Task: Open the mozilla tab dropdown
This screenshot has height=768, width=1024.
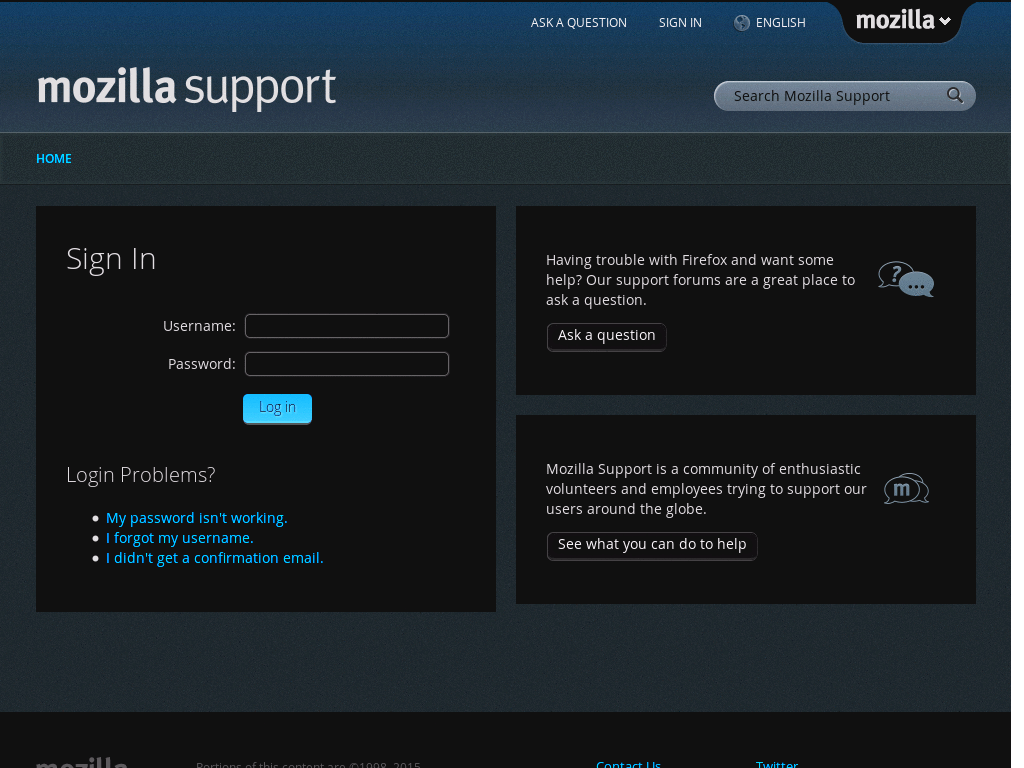Action: click(903, 21)
